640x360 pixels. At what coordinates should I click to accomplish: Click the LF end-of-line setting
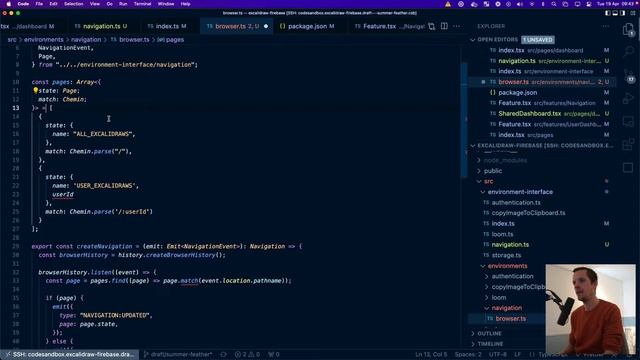(518, 354)
